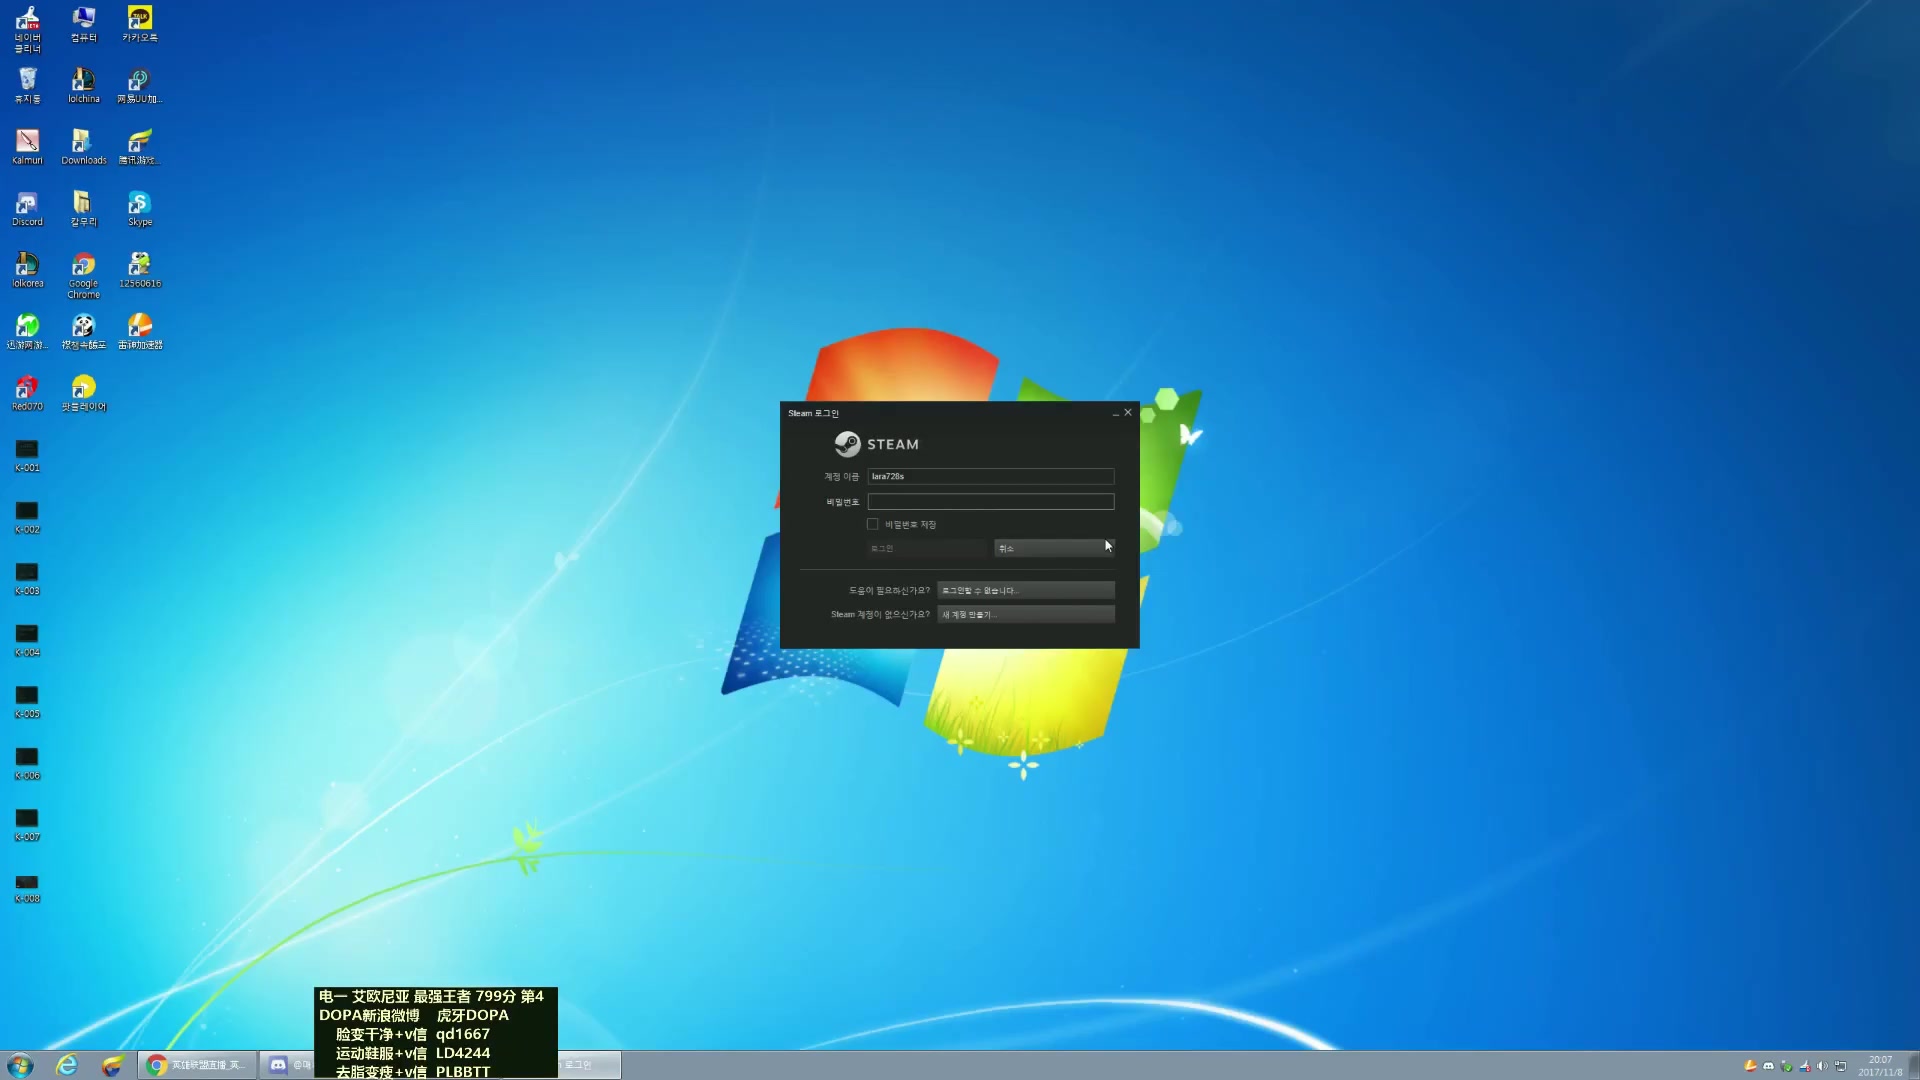This screenshot has width=1920, height=1080.
Task: Select the 팟플레이어 PotPlayer shortcut
Action: tap(84, 393)
